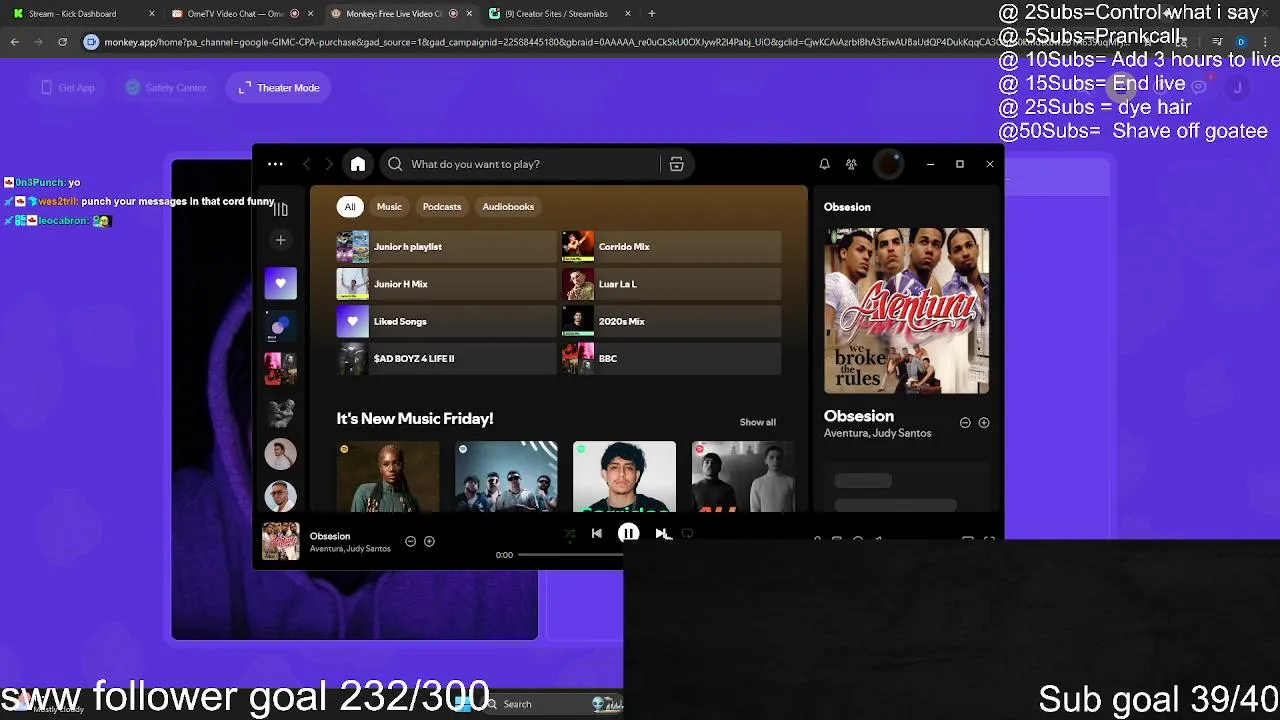Select the Podcasts filter chip
This screenshot has height=720, width=1280.
pyautogui.click(x=442, y=207)
